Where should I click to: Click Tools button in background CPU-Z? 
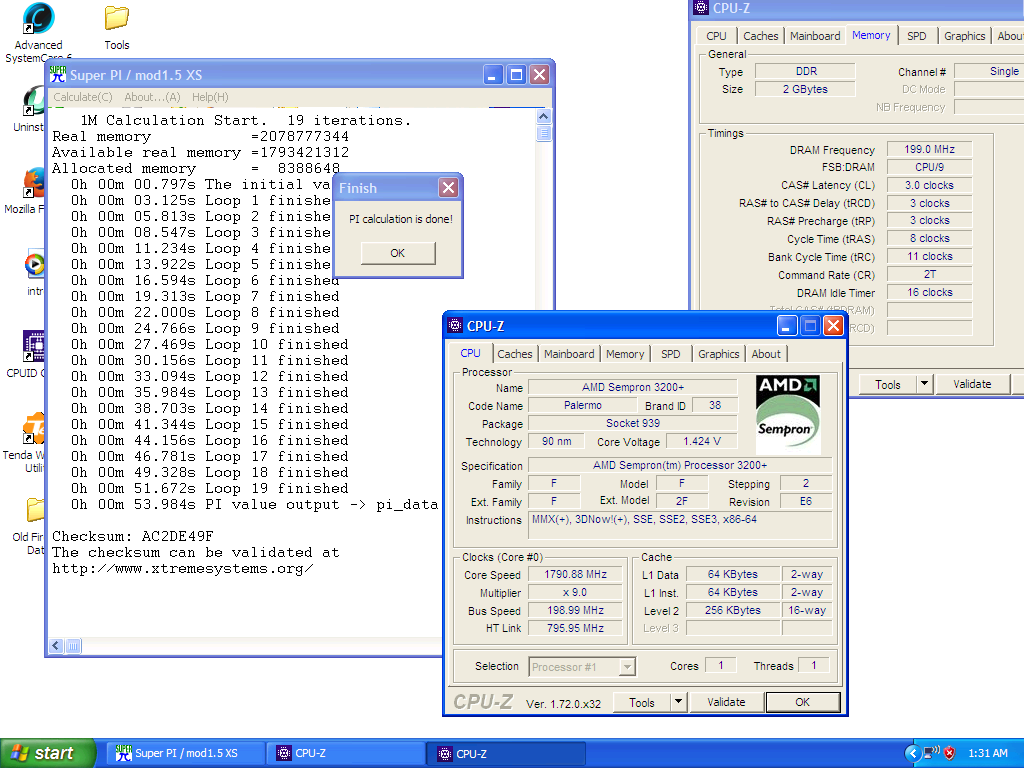(x=888, y=385)
